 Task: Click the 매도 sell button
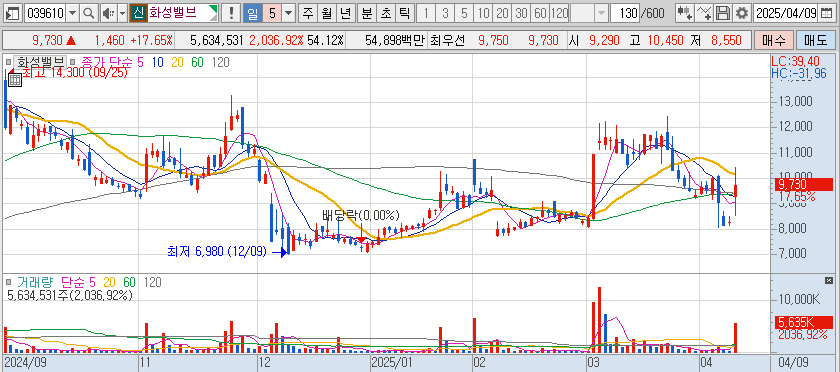pyautogui.click(x=816, y=40)
